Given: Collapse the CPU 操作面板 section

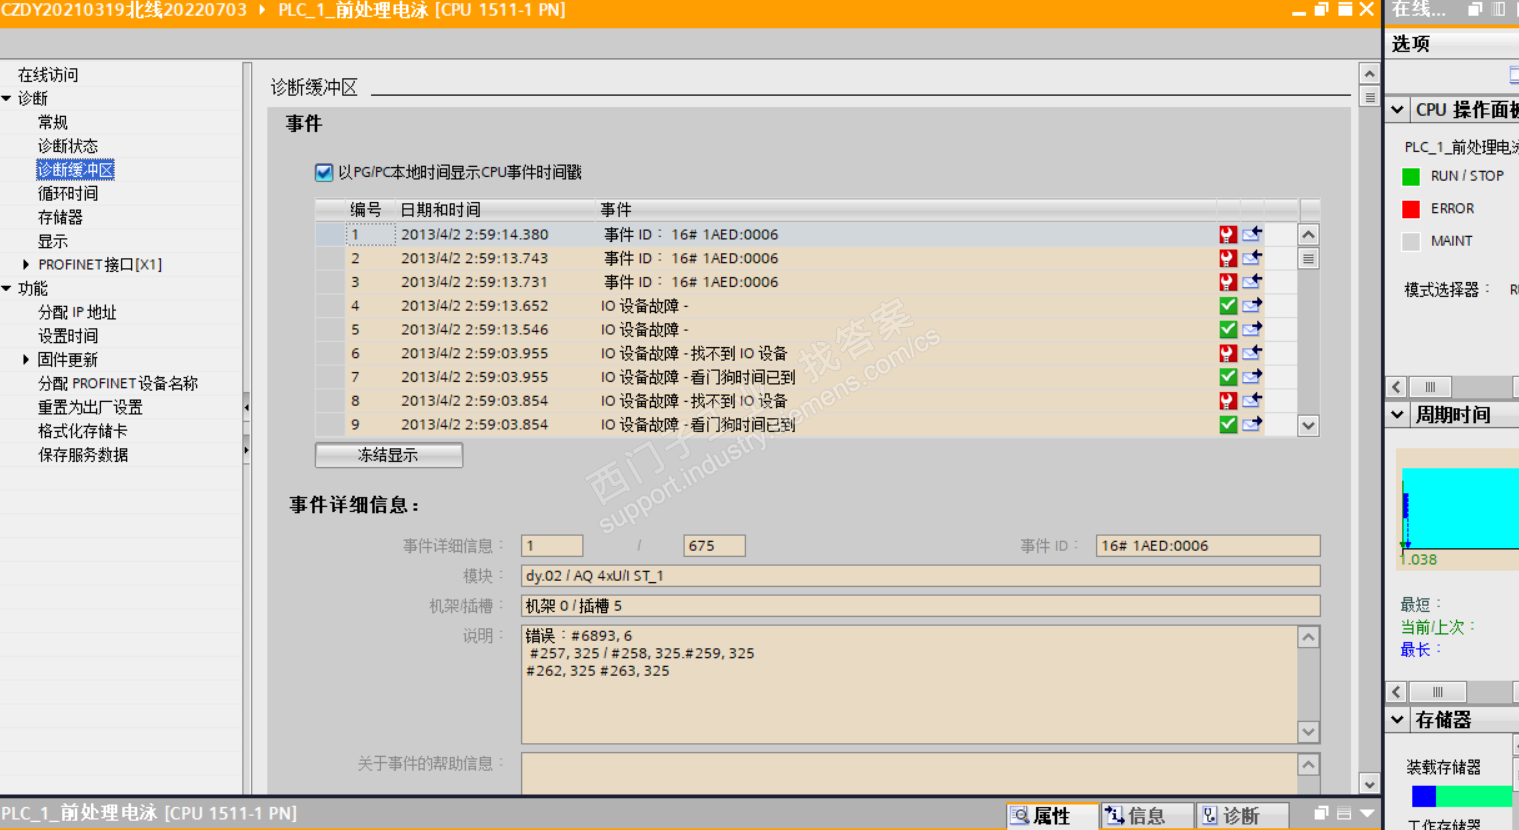Looking at the screenshot, I should click(x=1398, y=110).
